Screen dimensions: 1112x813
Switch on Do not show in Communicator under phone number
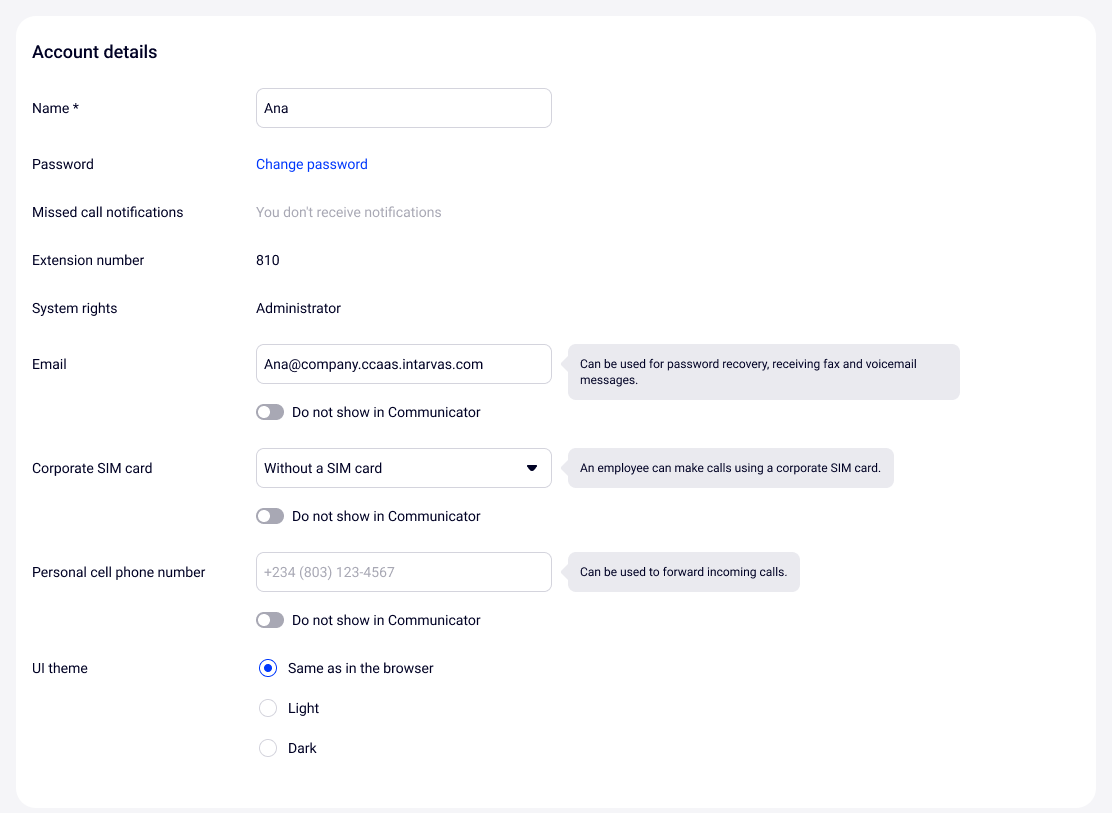pos(270,620)
